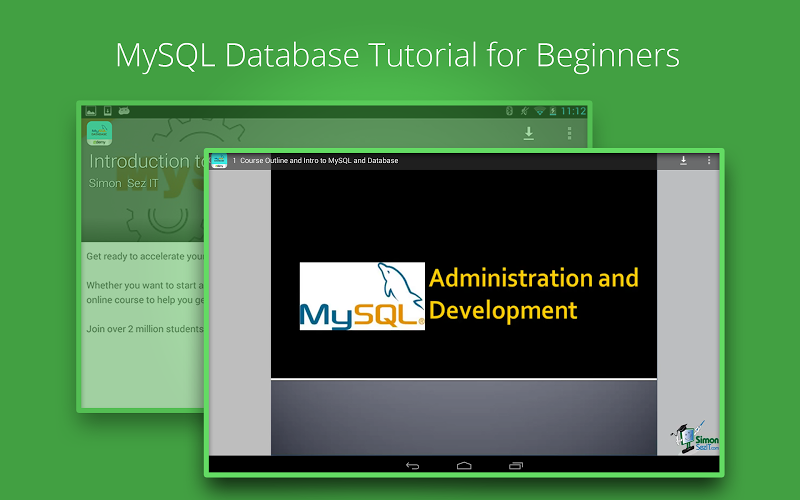800x500 pixels.
Task: Click the 'Get ready to accelerate' description line
Action: (x=145, y=256)
